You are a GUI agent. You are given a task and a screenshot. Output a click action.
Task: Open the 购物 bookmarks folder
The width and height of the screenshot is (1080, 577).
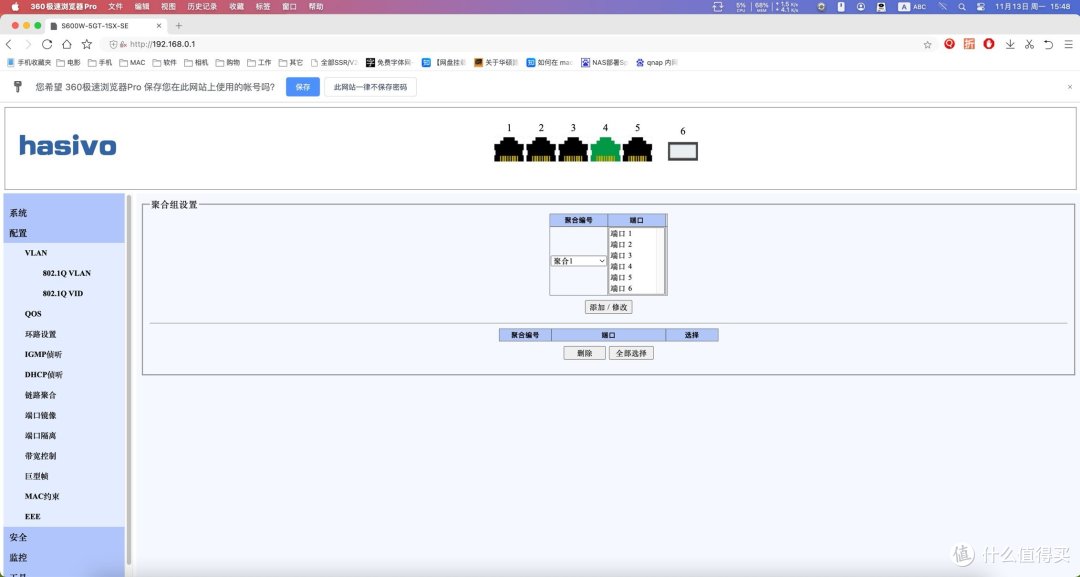click(x=228, y=63)
